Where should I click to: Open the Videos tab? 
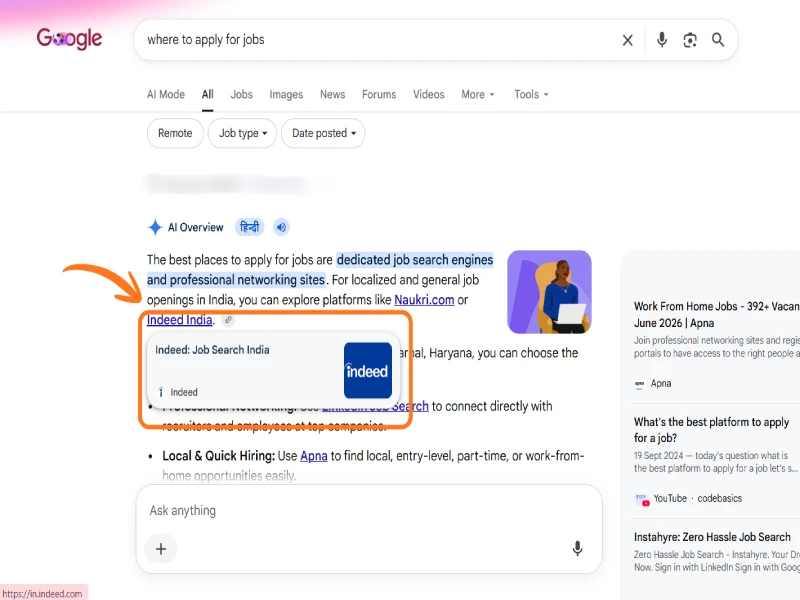pyautogui.click(x=429, y=94)
